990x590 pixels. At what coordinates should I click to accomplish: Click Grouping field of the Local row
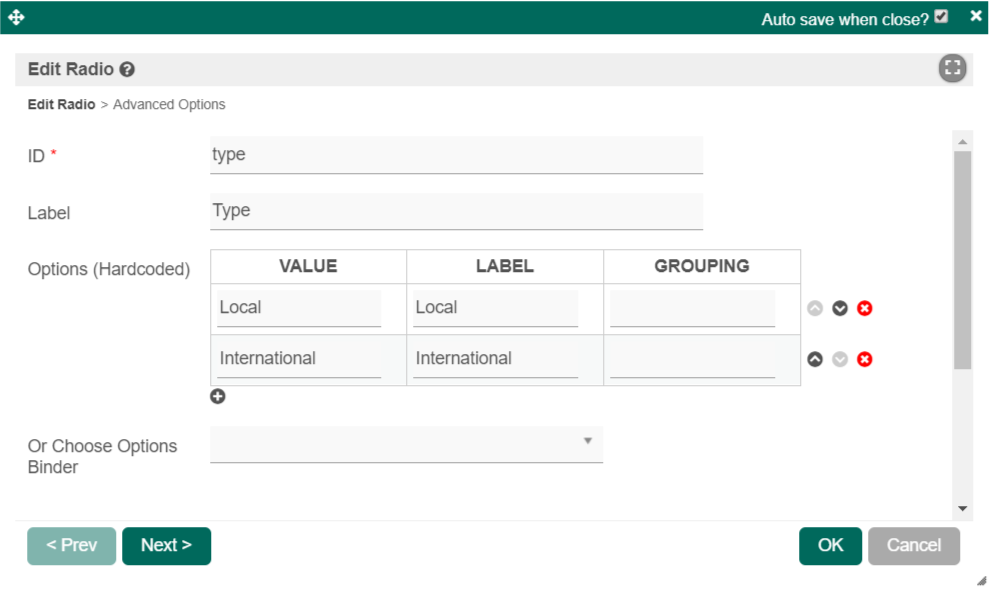[x=692, y=308]
